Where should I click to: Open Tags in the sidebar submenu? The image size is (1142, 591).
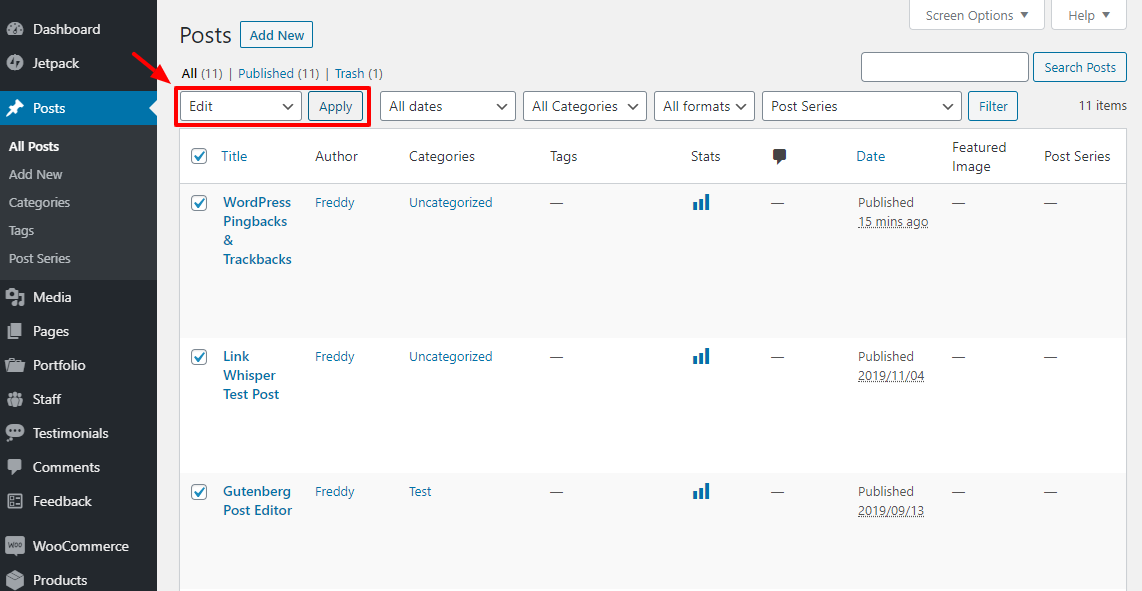coord(22,231)
